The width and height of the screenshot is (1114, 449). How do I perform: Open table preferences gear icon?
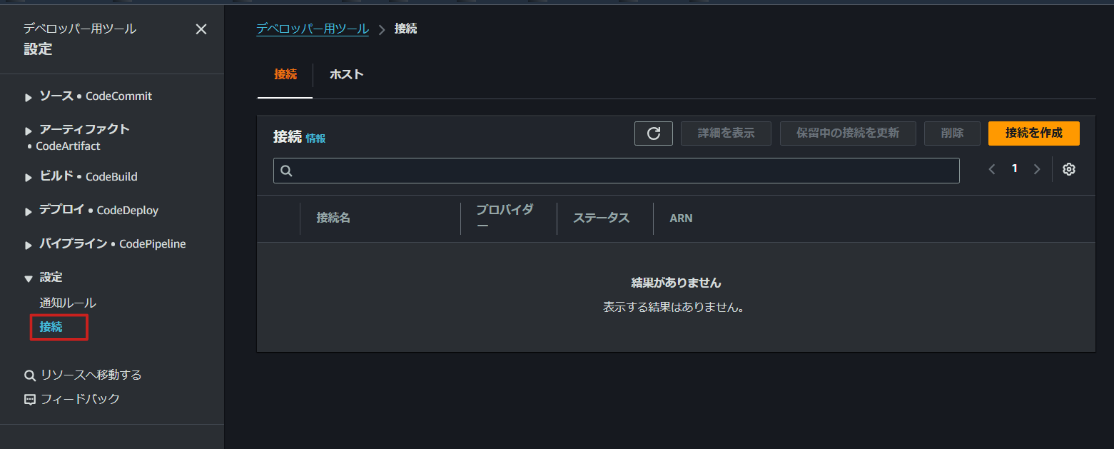click(1069, 169)
